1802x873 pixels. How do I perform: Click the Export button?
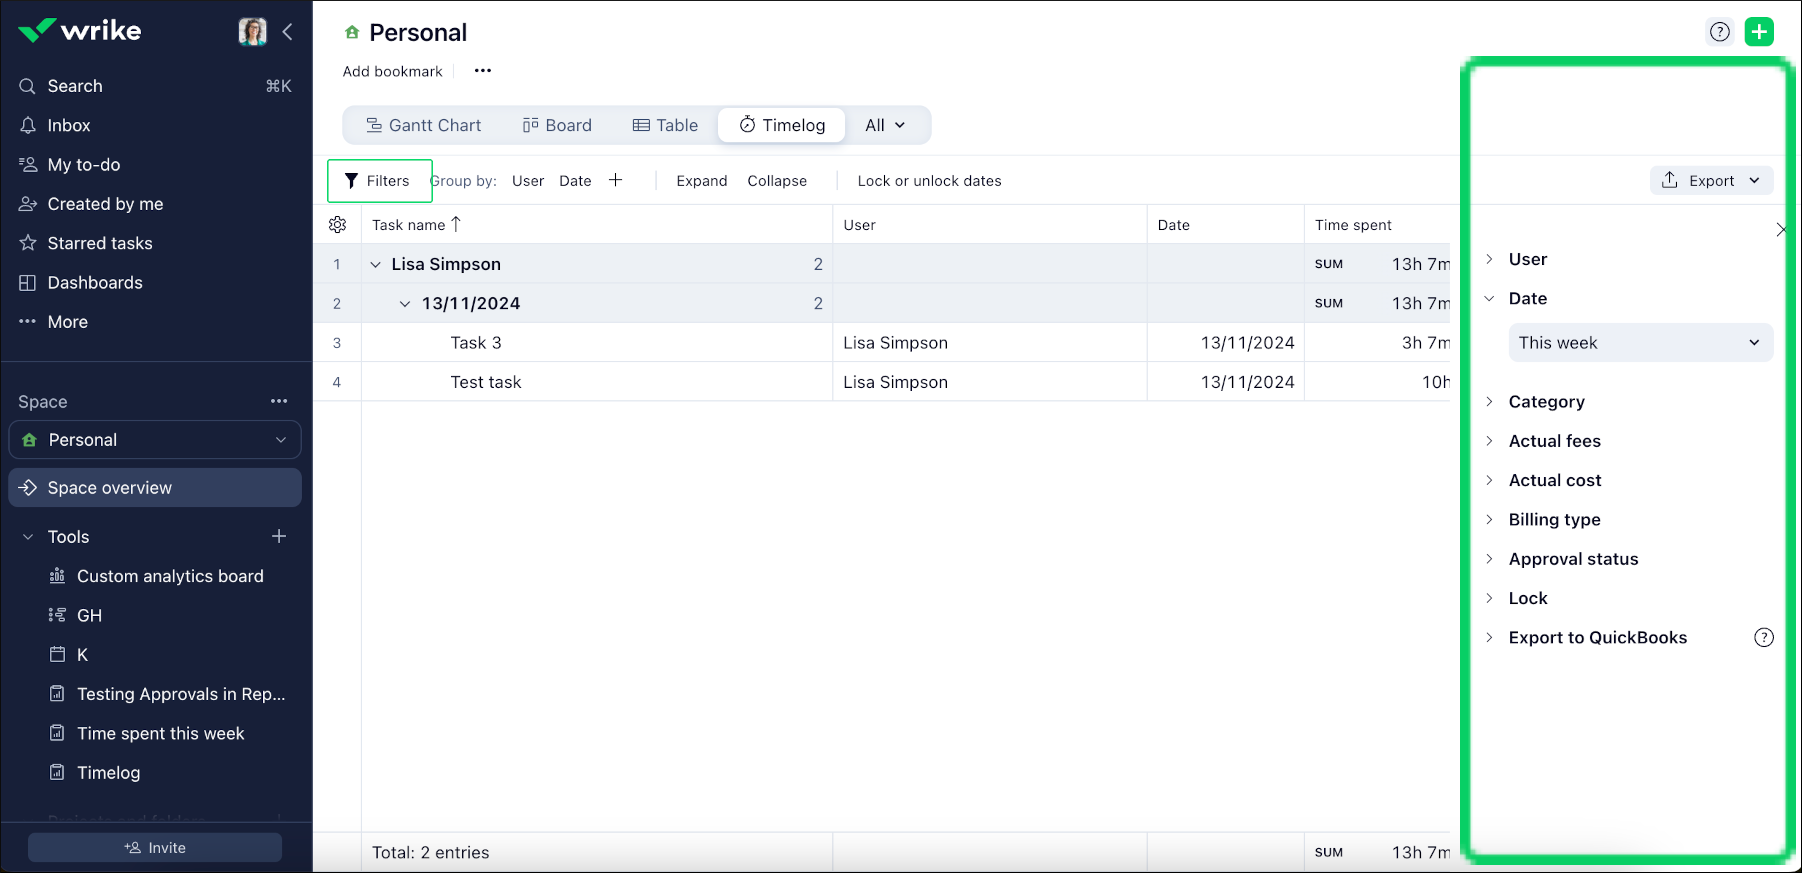click(x=1710, y=181)
